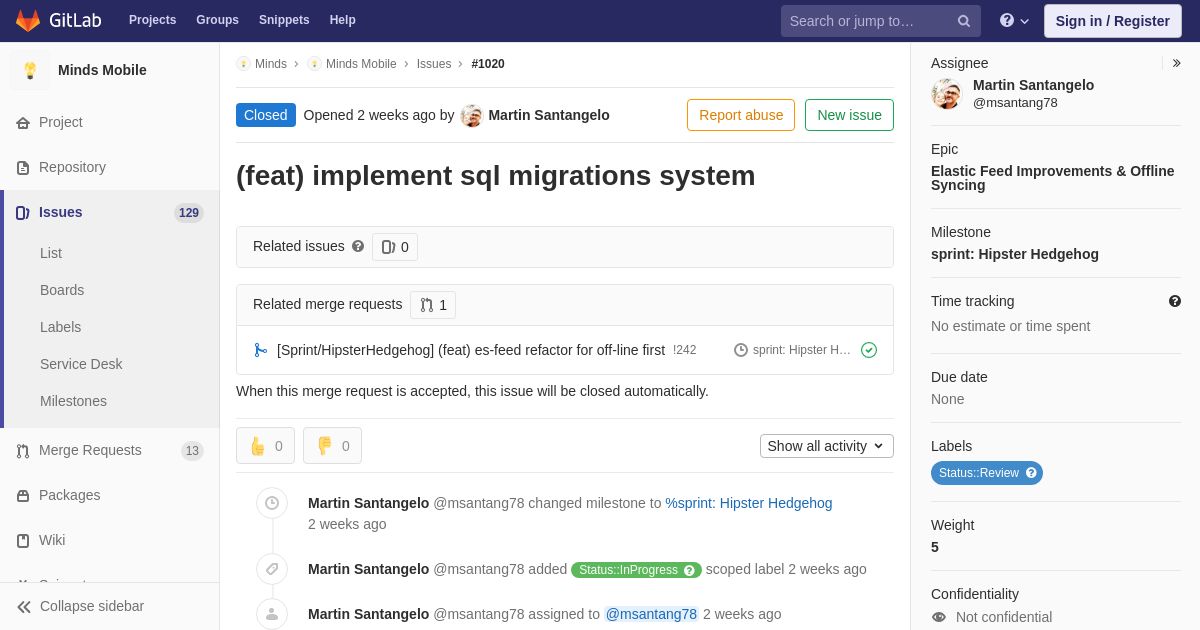
Task: Focus the Search or jump to field
Action: pos(866,21)
